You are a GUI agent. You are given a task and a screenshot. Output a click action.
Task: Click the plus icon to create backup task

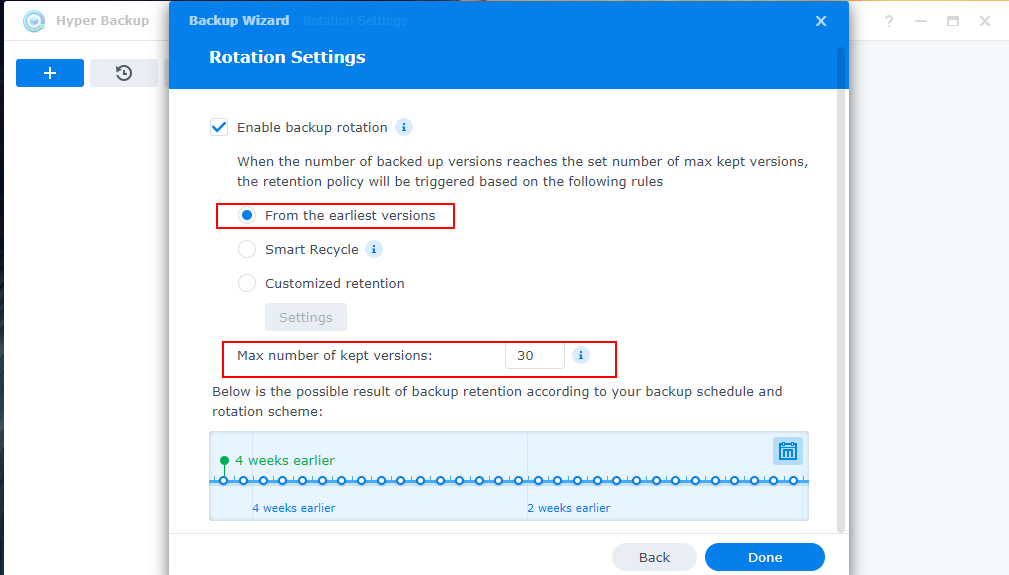(50, 73)
